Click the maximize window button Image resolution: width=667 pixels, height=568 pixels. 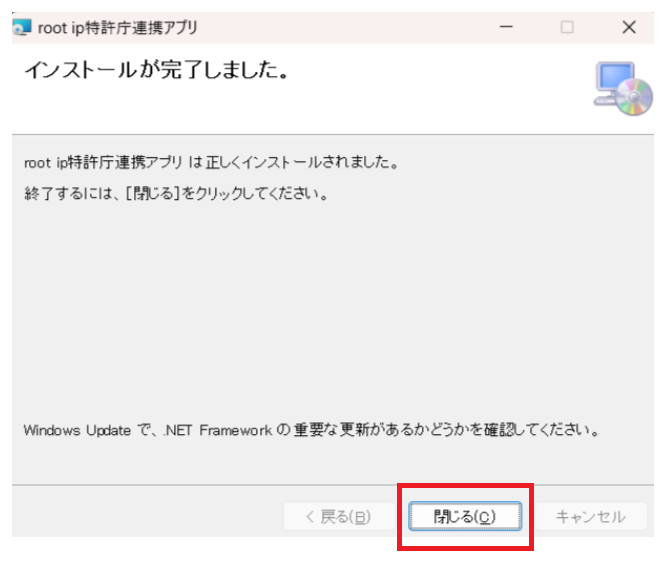click(567, 27)
